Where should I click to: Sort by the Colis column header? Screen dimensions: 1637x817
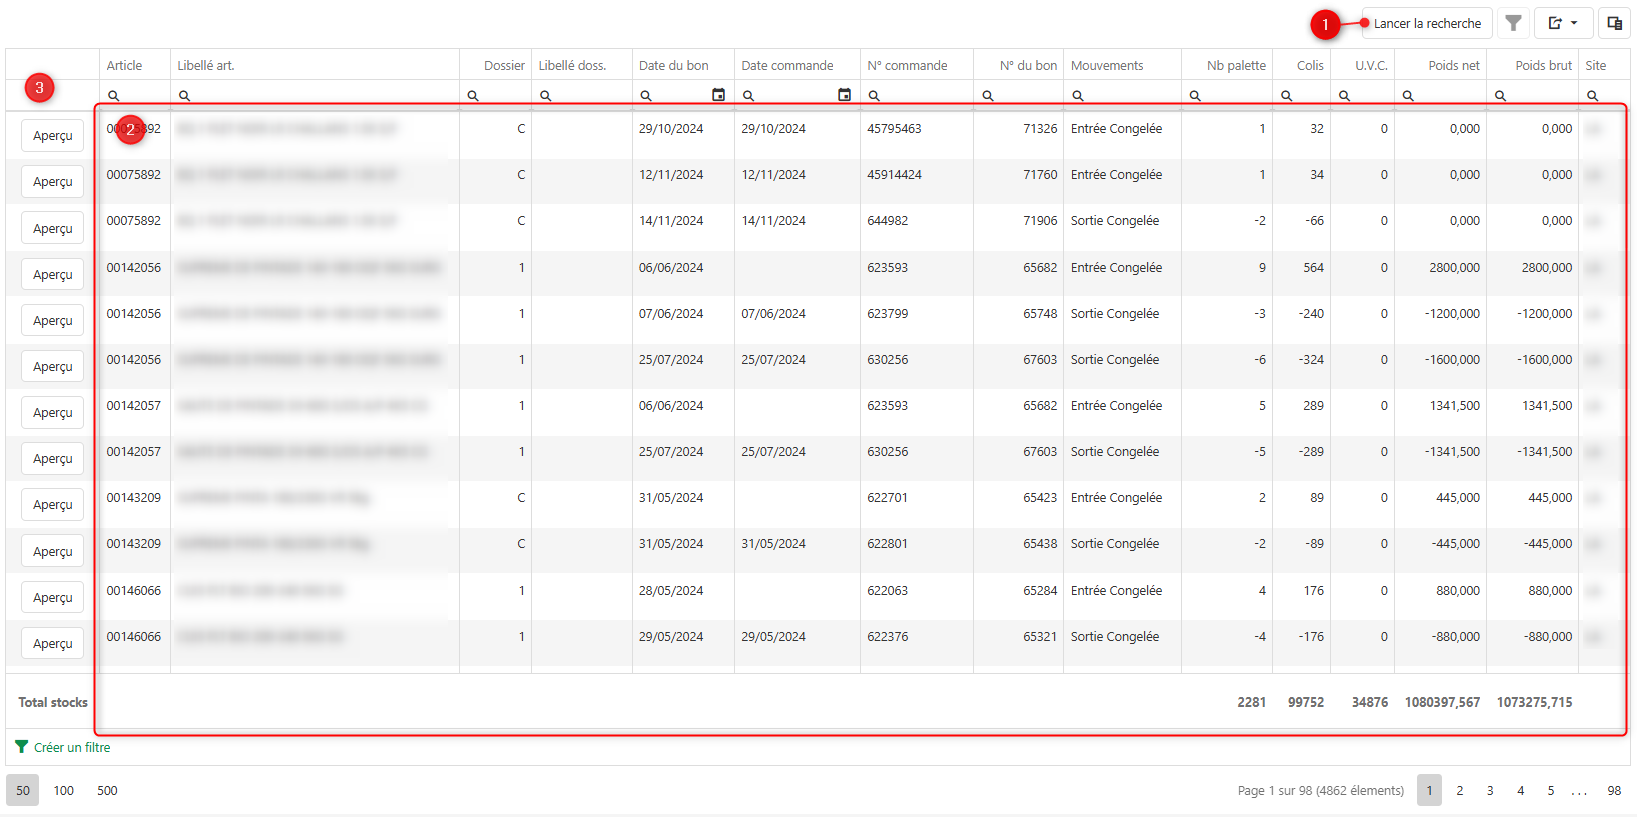pyautogui.click(x=1309, y=65)
